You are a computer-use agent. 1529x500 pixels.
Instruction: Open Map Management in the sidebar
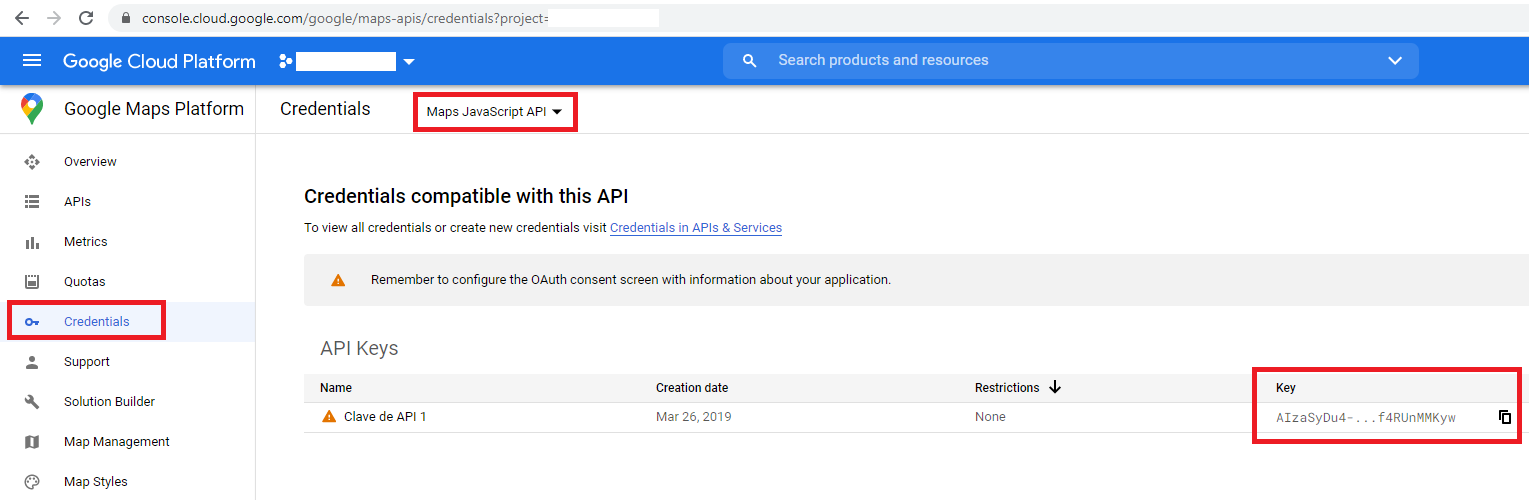click(117, 442)
